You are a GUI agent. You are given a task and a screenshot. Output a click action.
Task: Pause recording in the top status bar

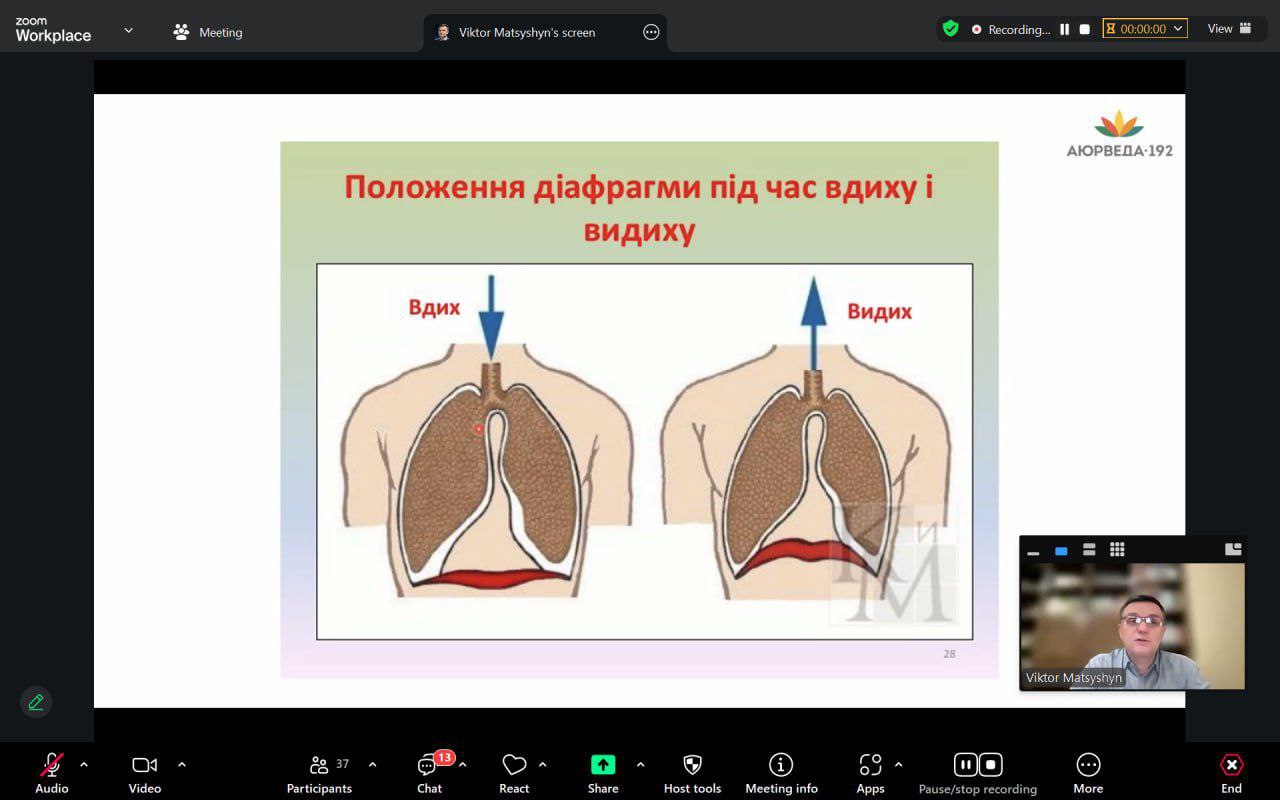1065,30
